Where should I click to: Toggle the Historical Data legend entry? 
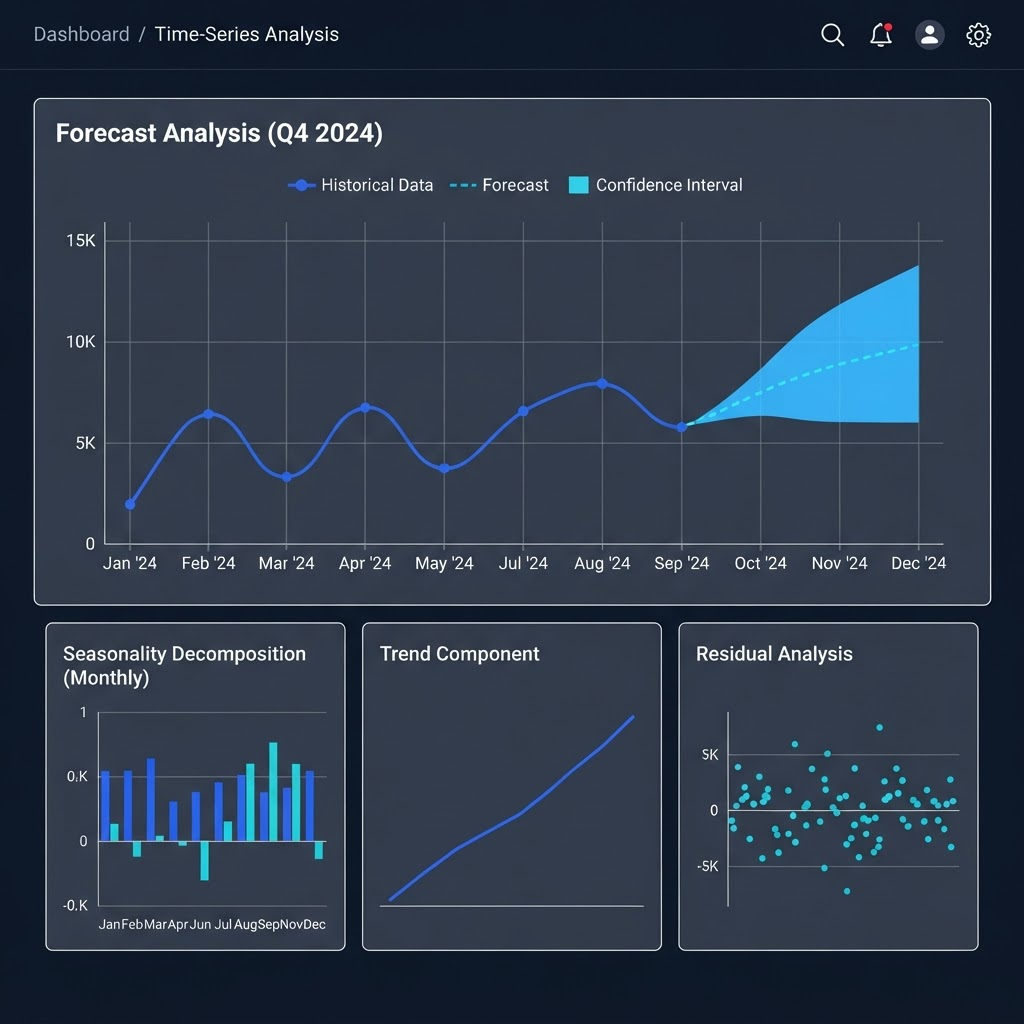[x=360, y=185]
